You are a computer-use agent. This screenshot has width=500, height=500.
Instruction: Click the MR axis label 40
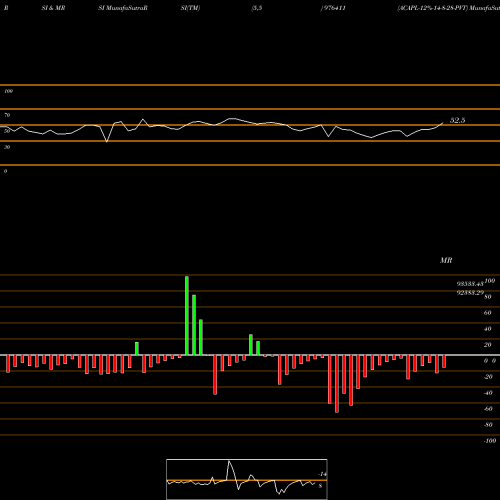point(487,329)
